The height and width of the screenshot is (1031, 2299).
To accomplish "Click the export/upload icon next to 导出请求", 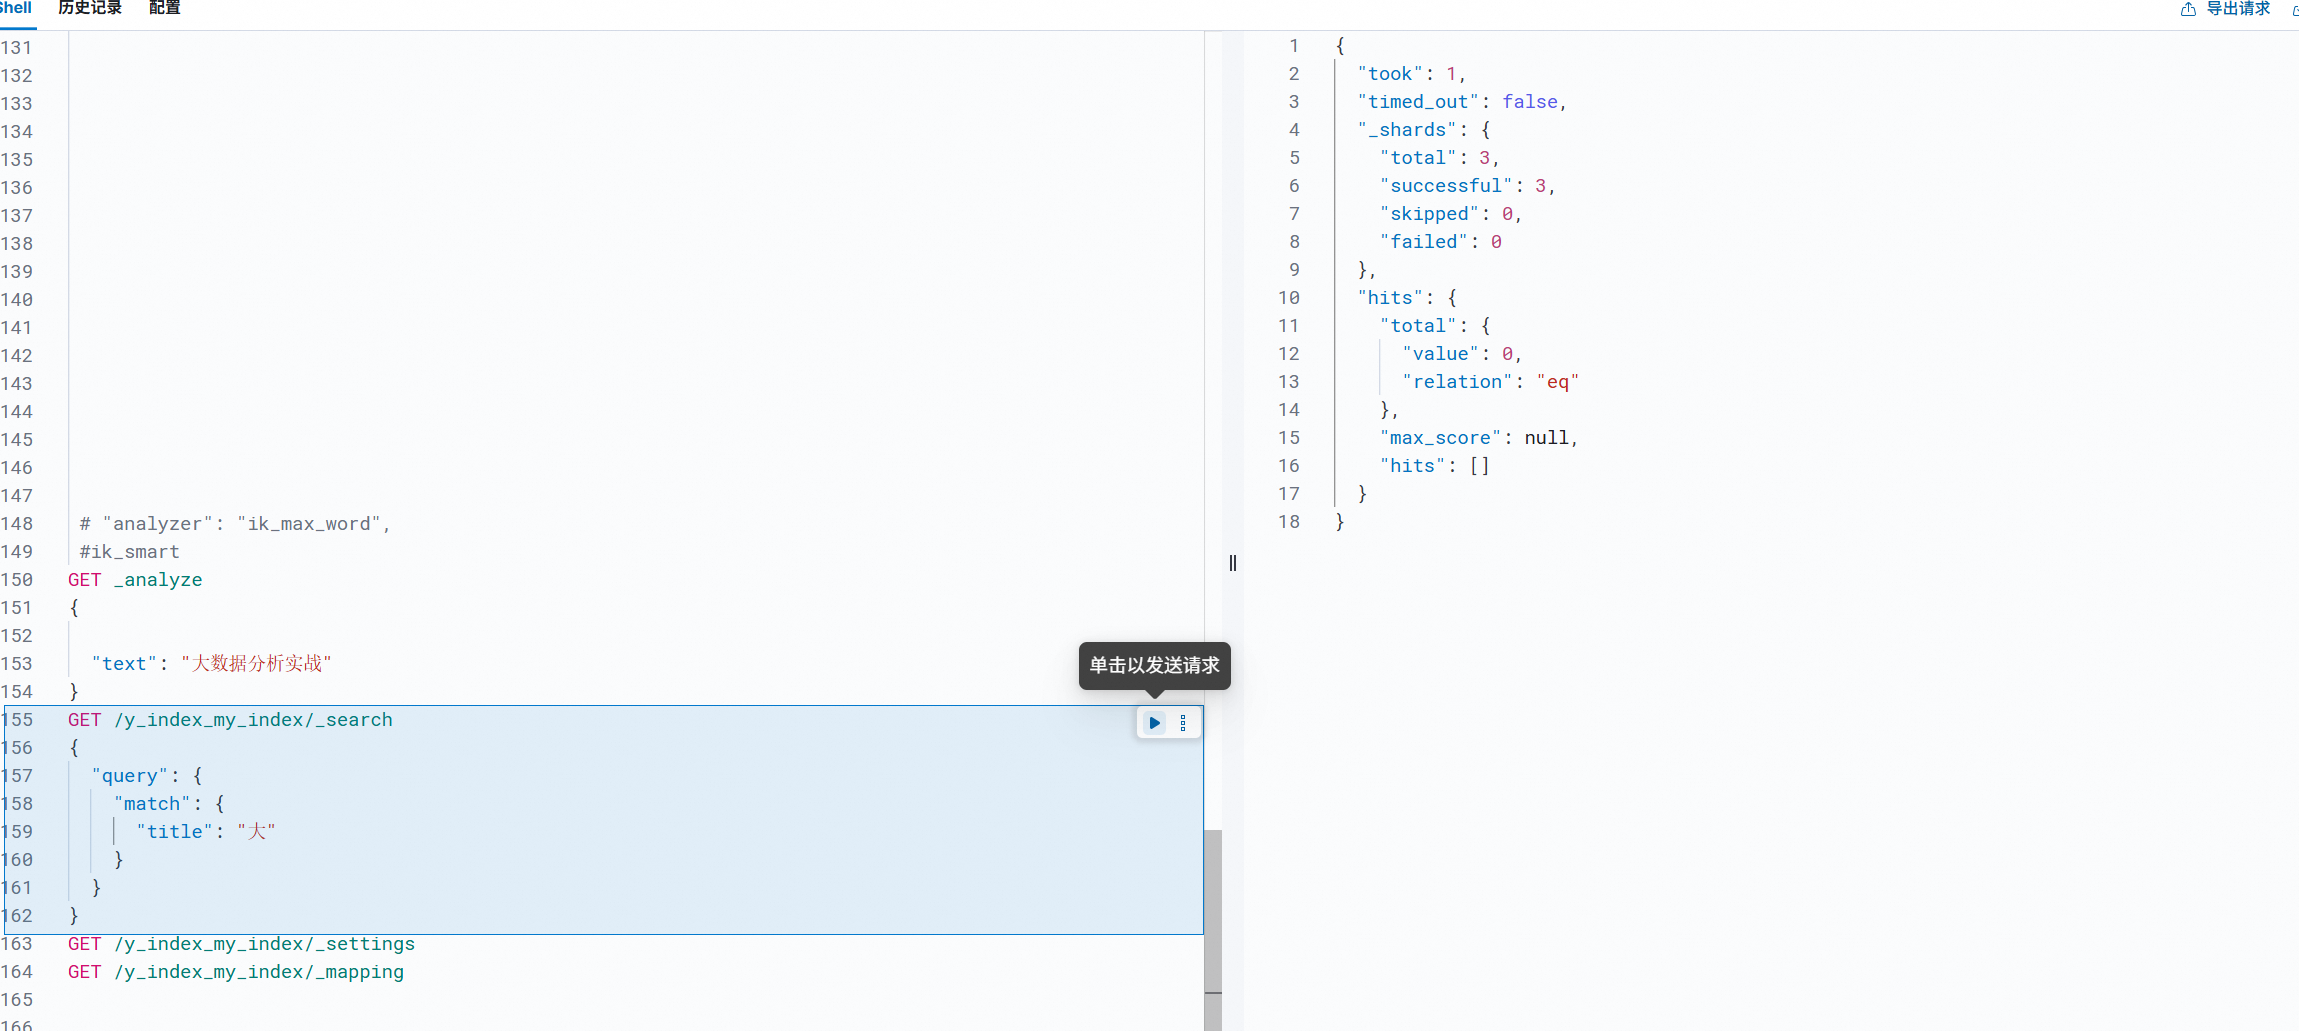I will pyautogui.click(x=2187, y=8).
